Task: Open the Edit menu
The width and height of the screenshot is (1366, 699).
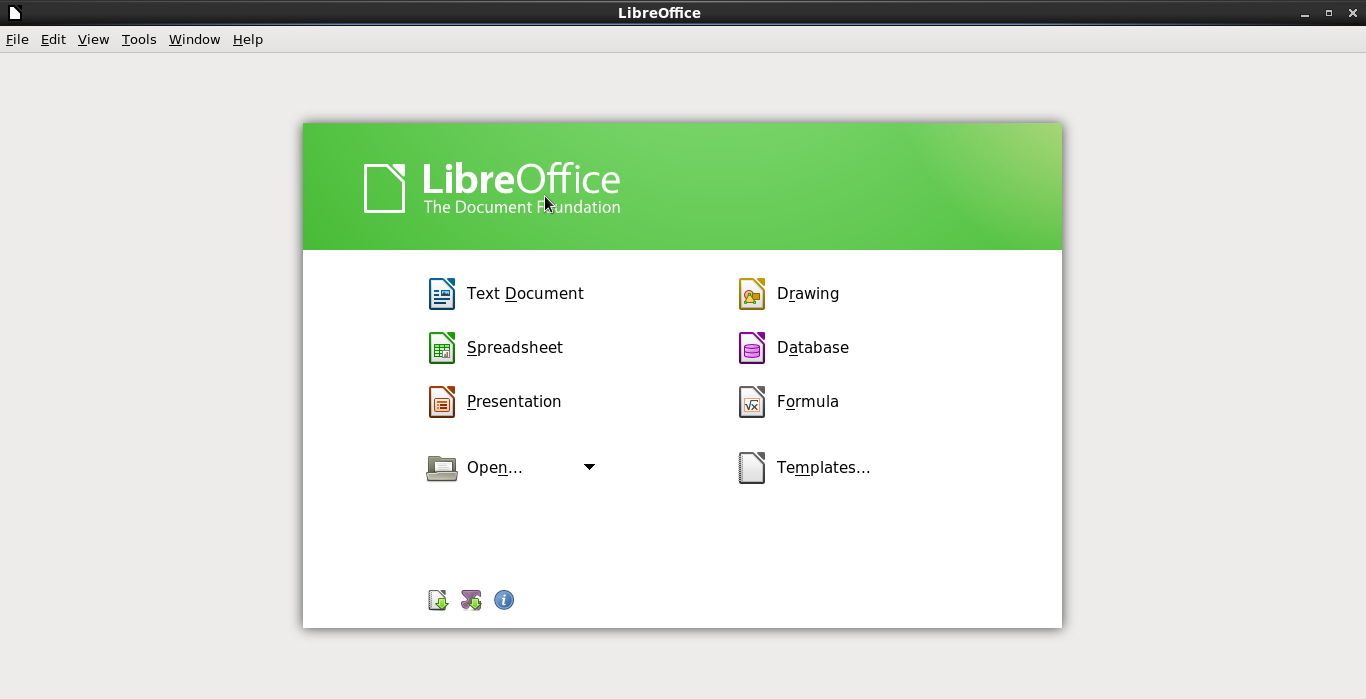Action: [x=53, y=40]
